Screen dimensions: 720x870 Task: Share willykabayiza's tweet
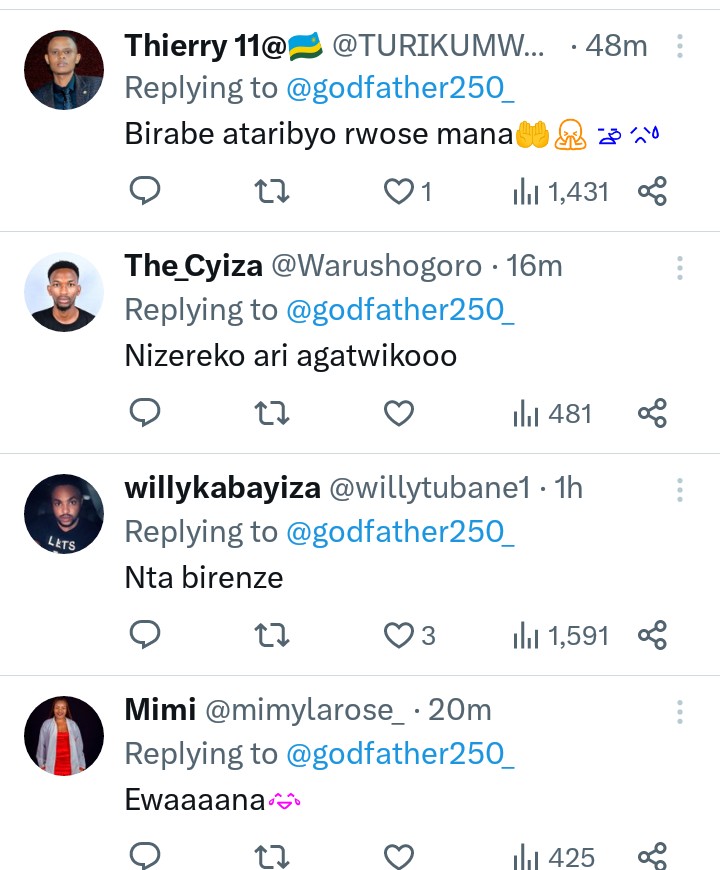tap(652, 635)
